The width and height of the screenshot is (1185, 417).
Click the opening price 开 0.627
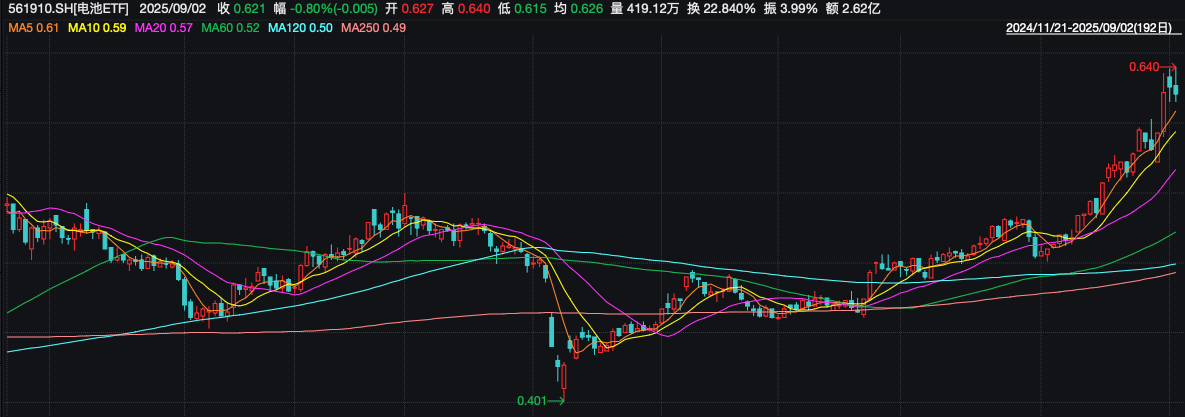(x=412, y=9)
